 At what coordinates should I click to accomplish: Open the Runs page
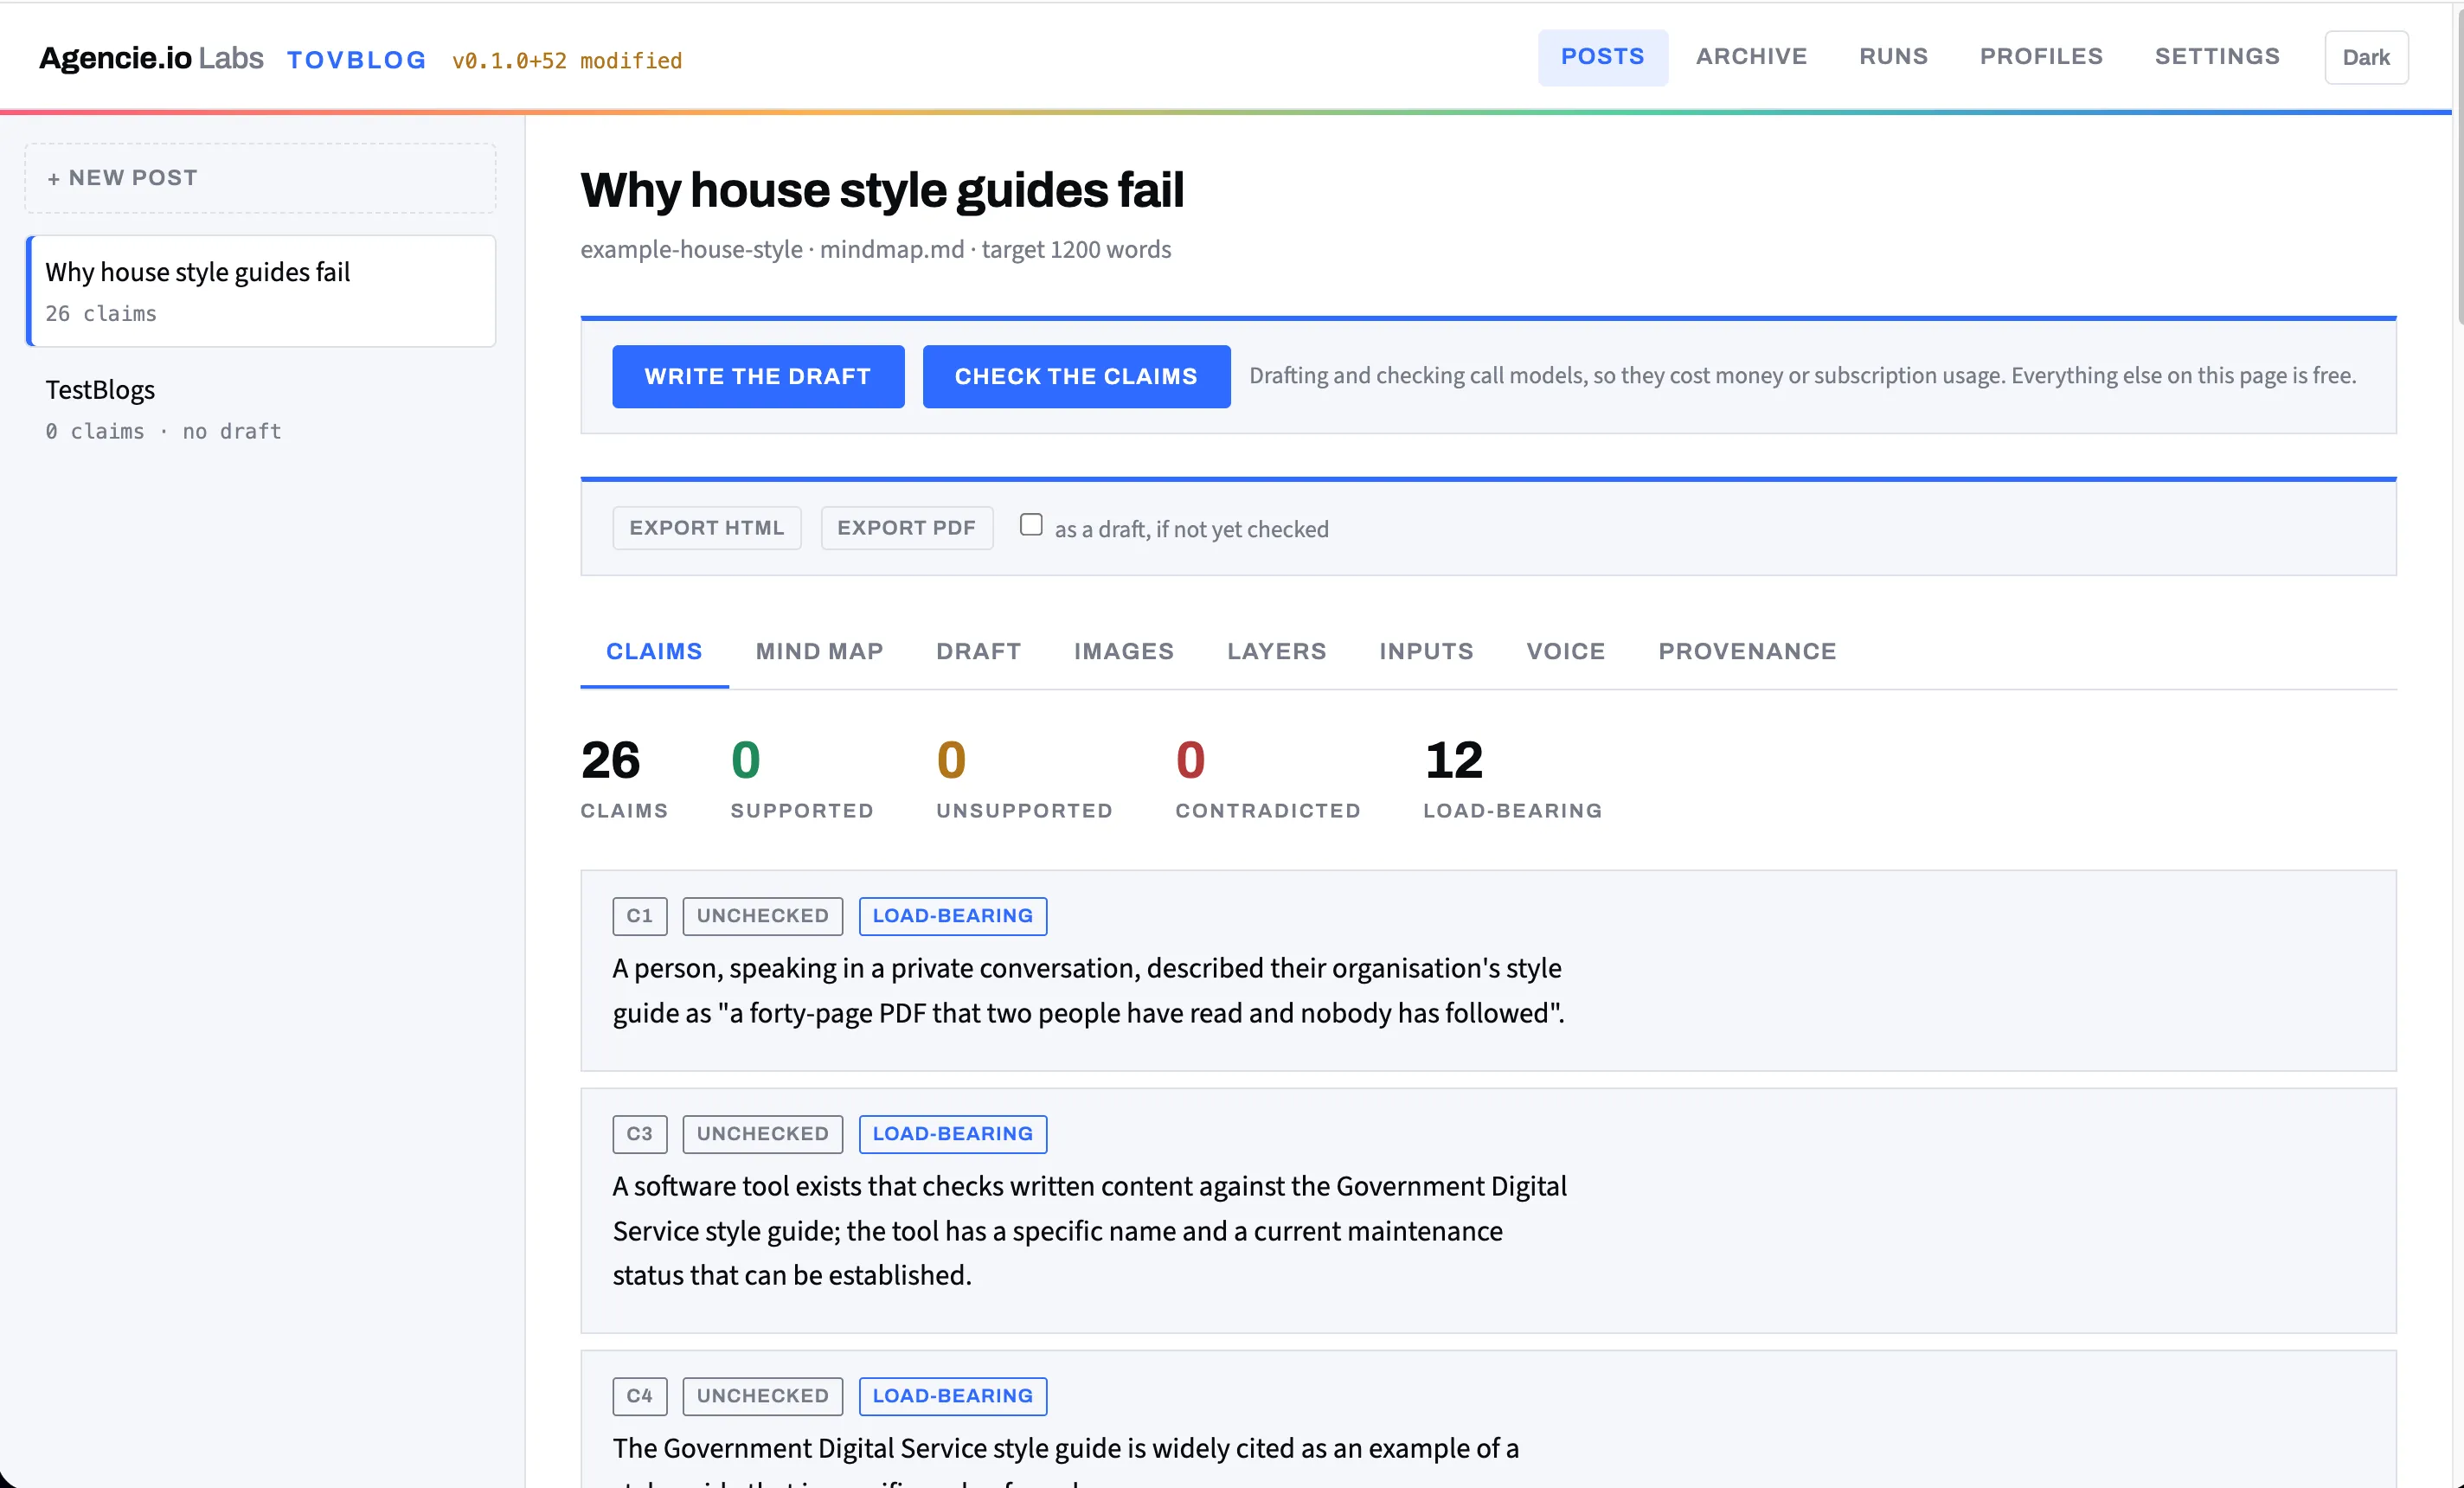pyautogui.click(x=1893, y=57)
